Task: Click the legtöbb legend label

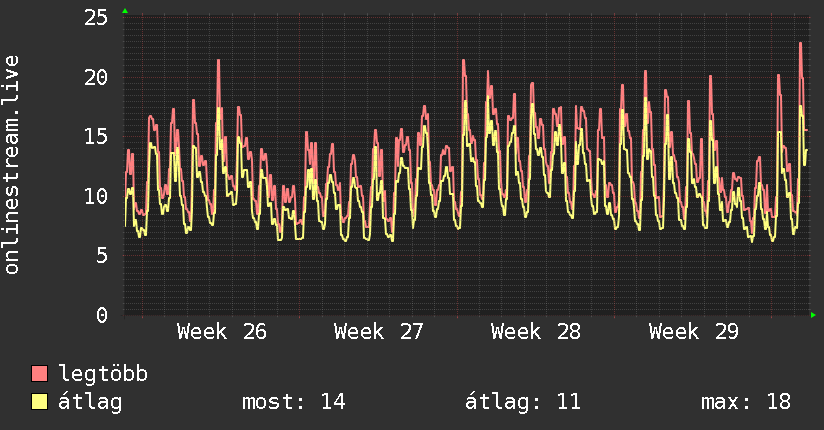Action: [103, 374]
